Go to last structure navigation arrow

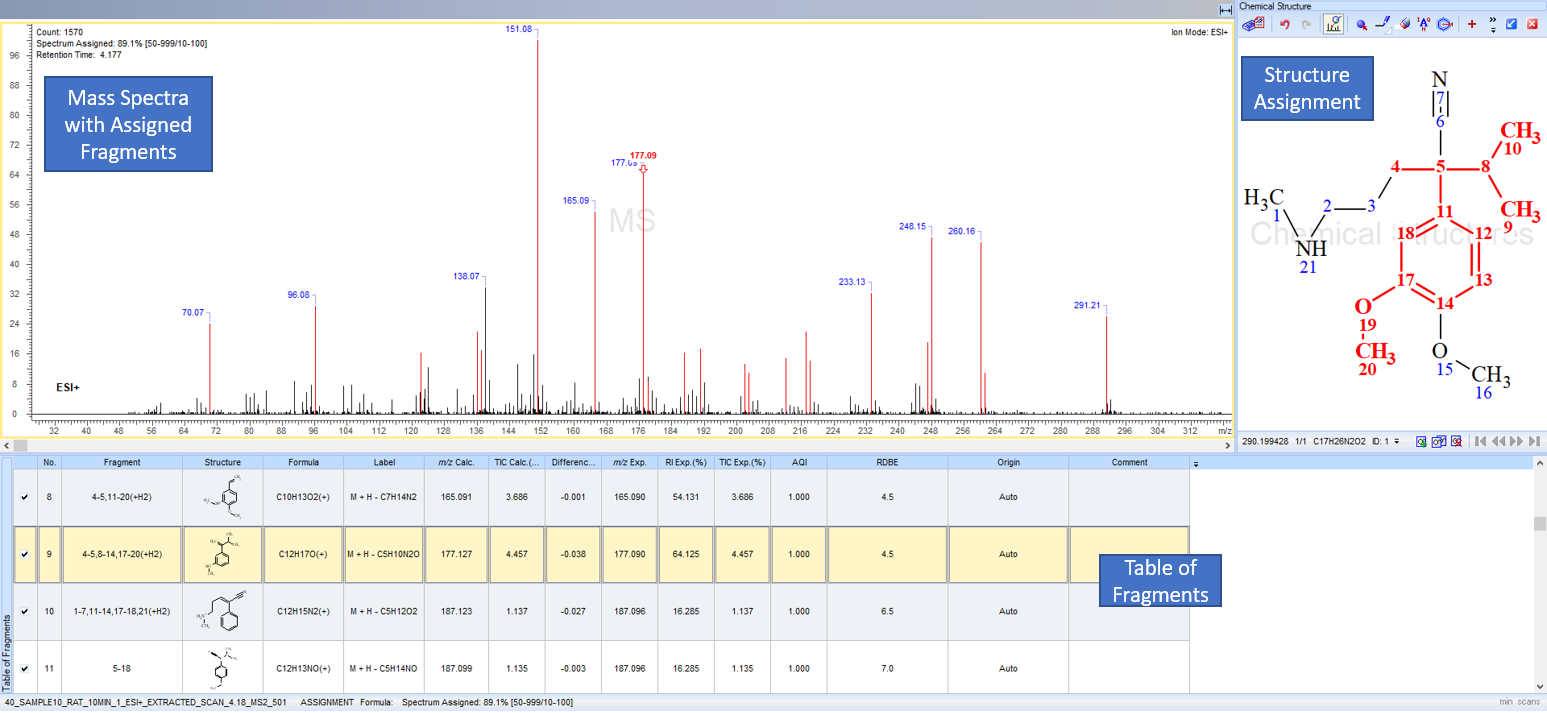pos(1535,441)
